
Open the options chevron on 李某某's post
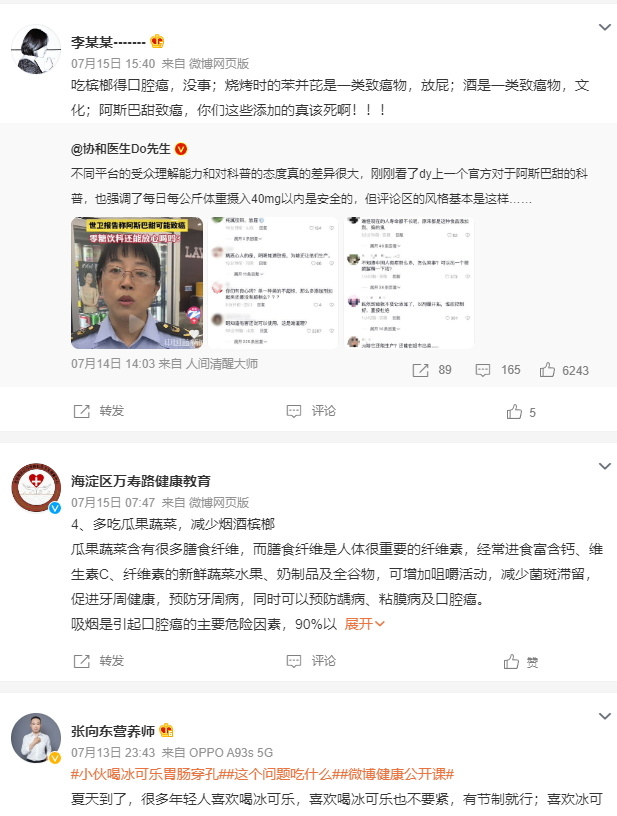[605, 27]
